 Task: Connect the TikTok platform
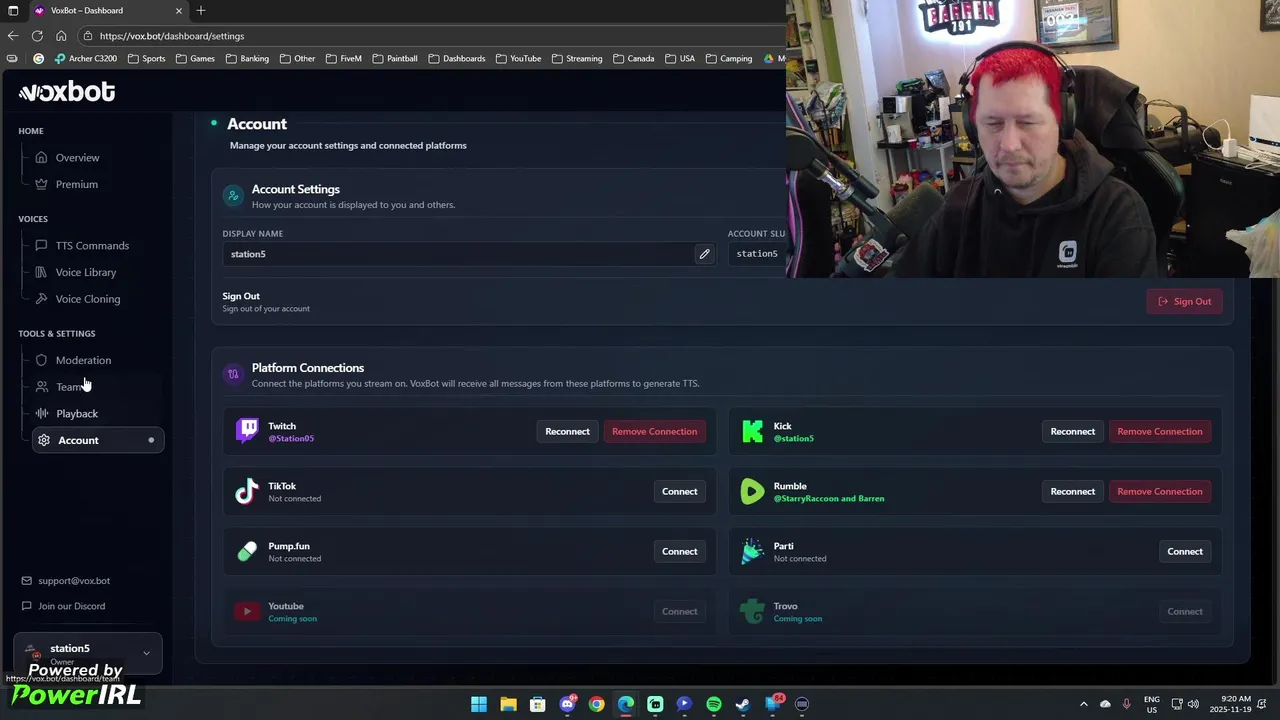pos(679,491)
